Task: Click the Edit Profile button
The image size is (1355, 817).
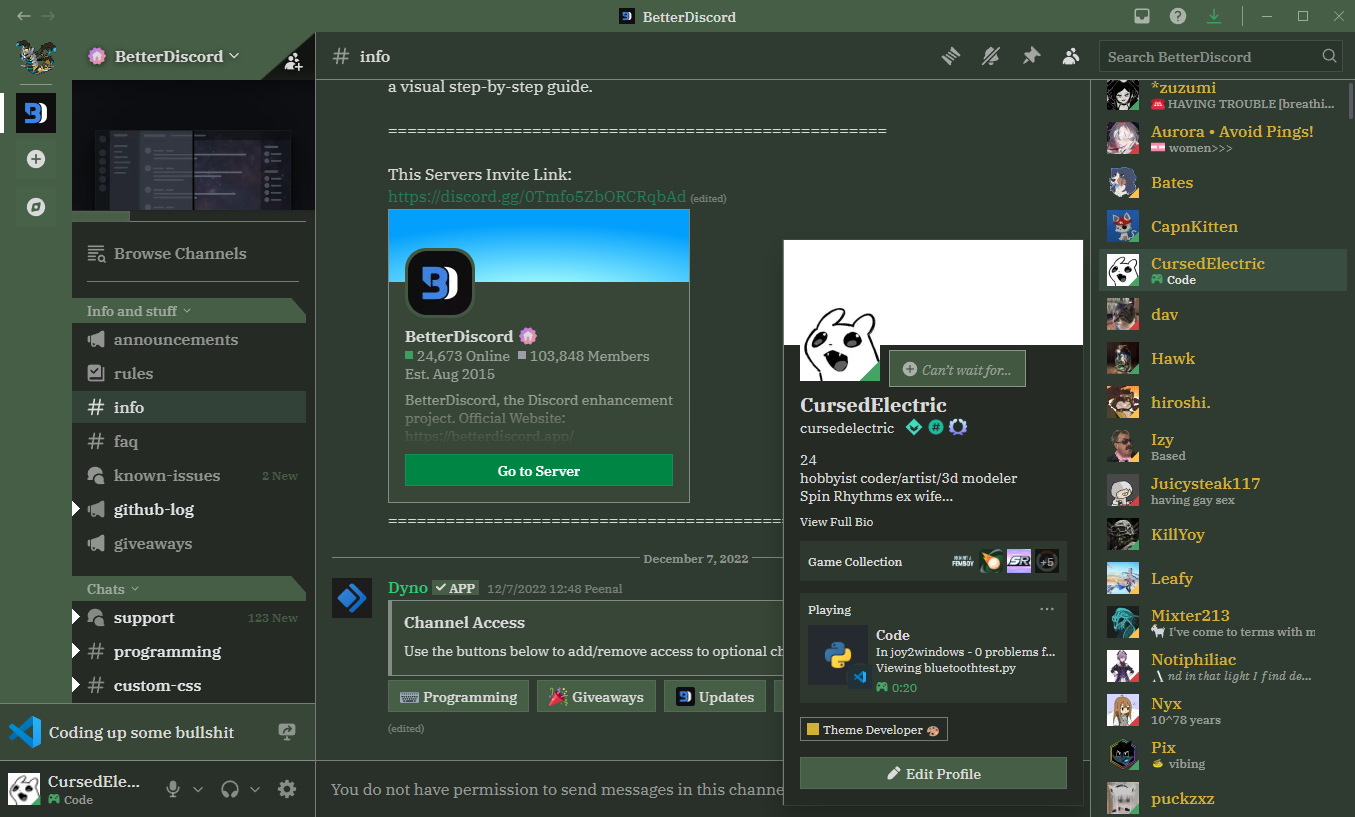Action: [x=933, y=774]
